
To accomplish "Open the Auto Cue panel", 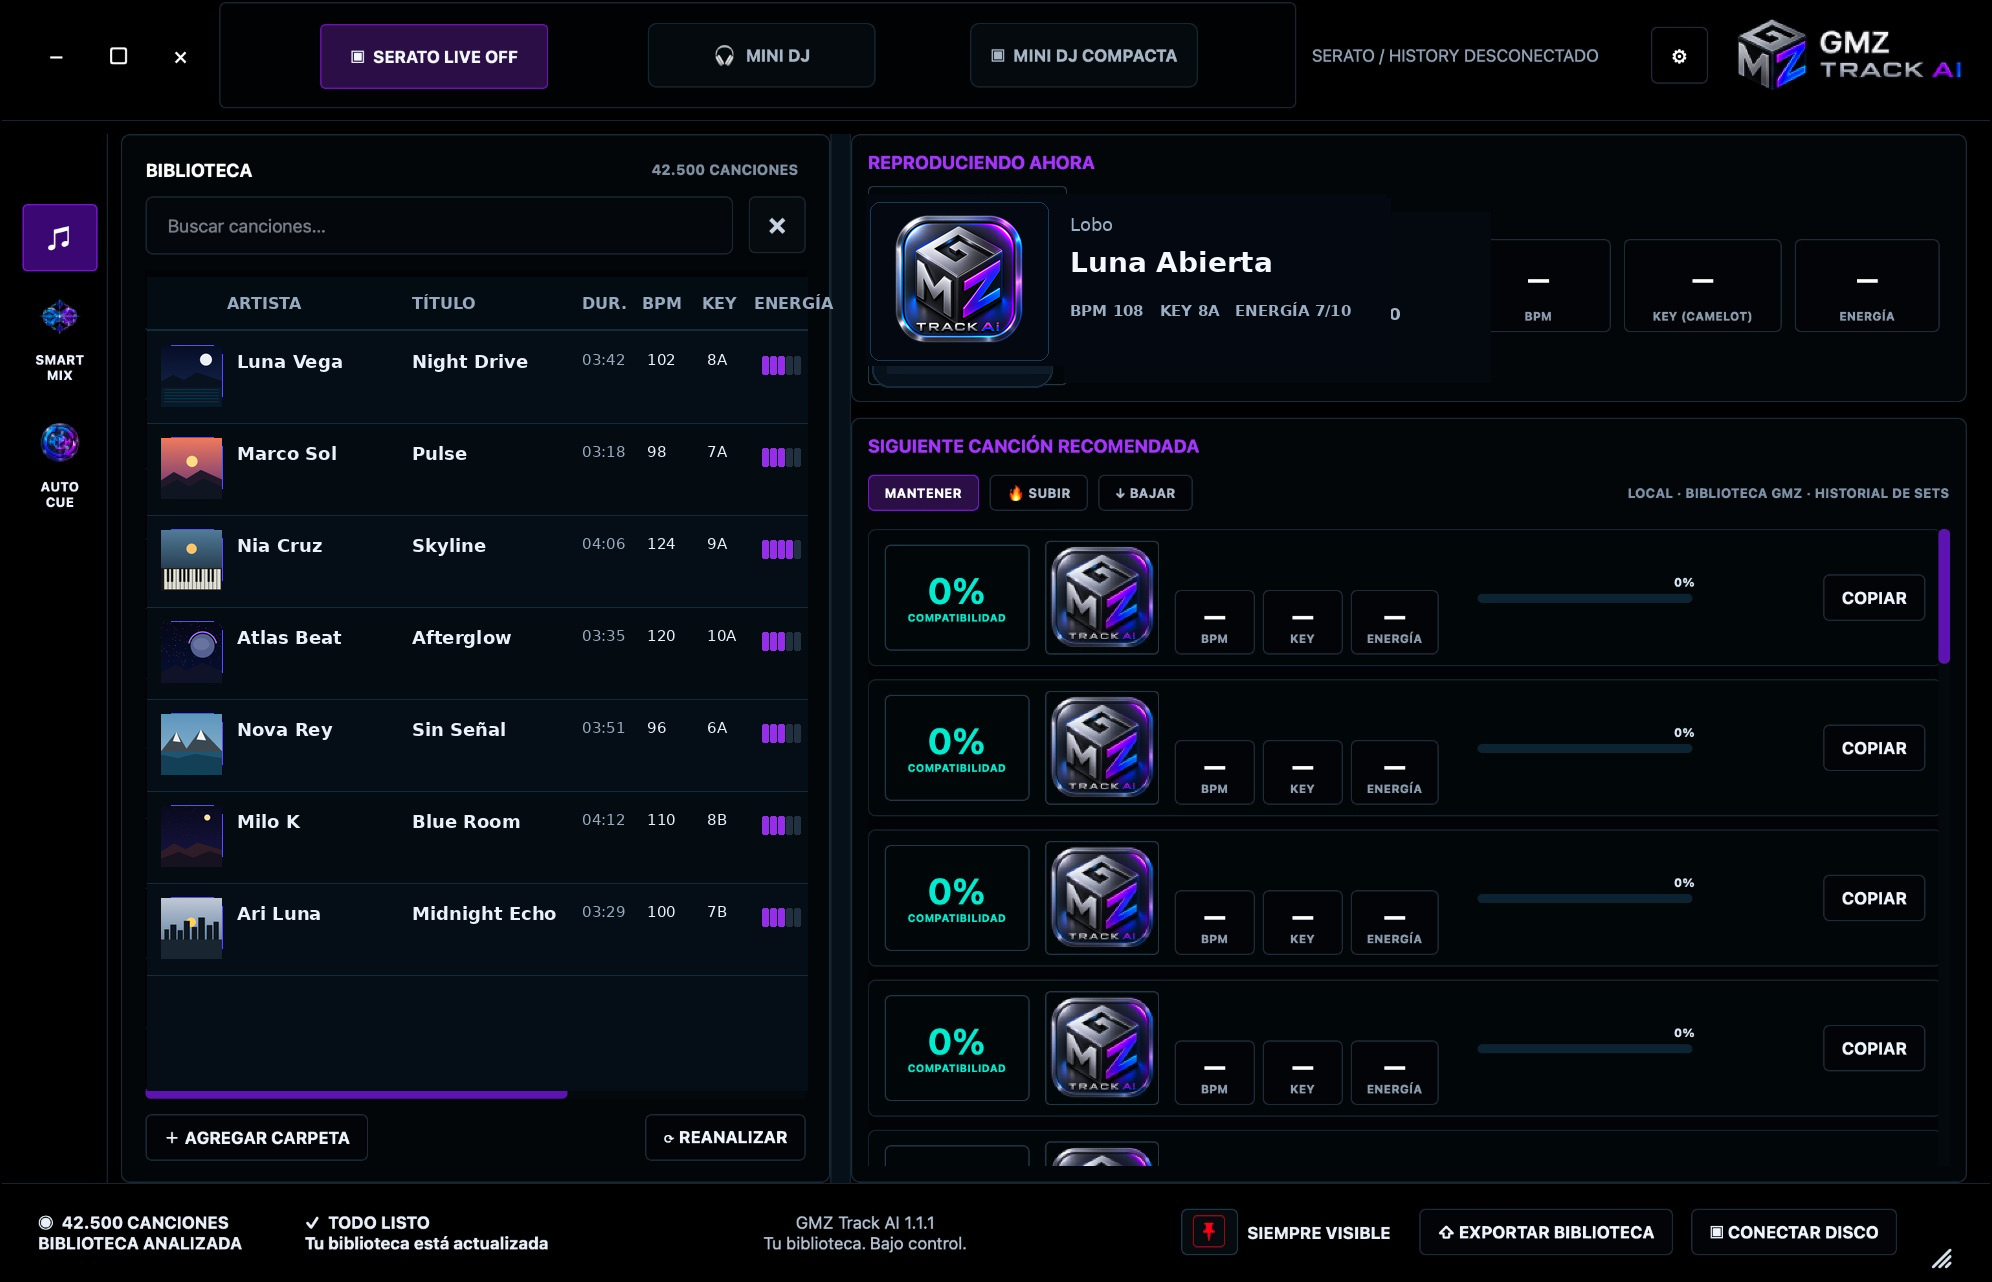I will 60,466.
